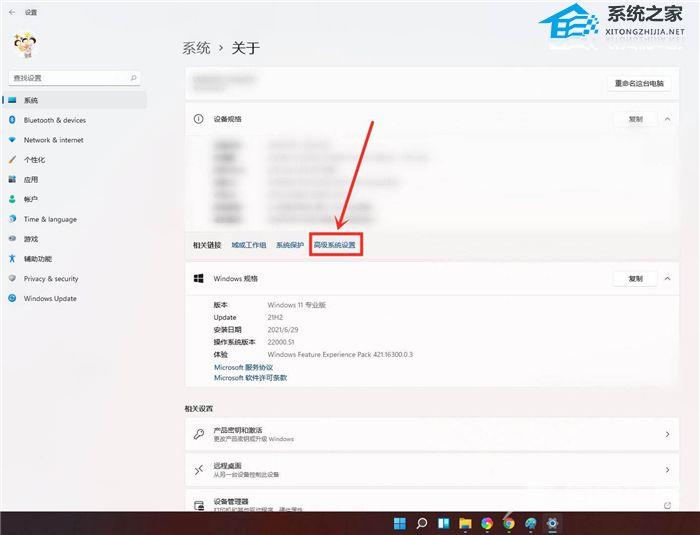Copy device specifications with 复制 button
This screenshot has width=700, height=535.
pyautogui.click(x=635, y=119)
